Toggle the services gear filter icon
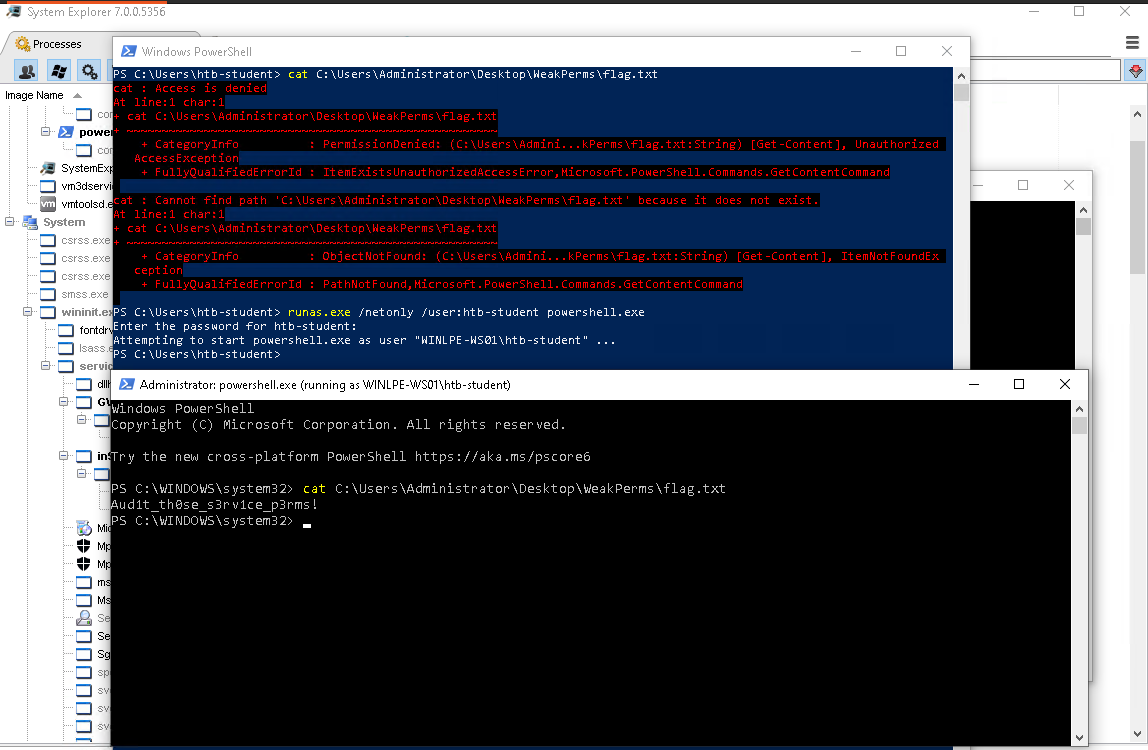The height and width of the screenshot is (750, 1148). coord(90,71)
